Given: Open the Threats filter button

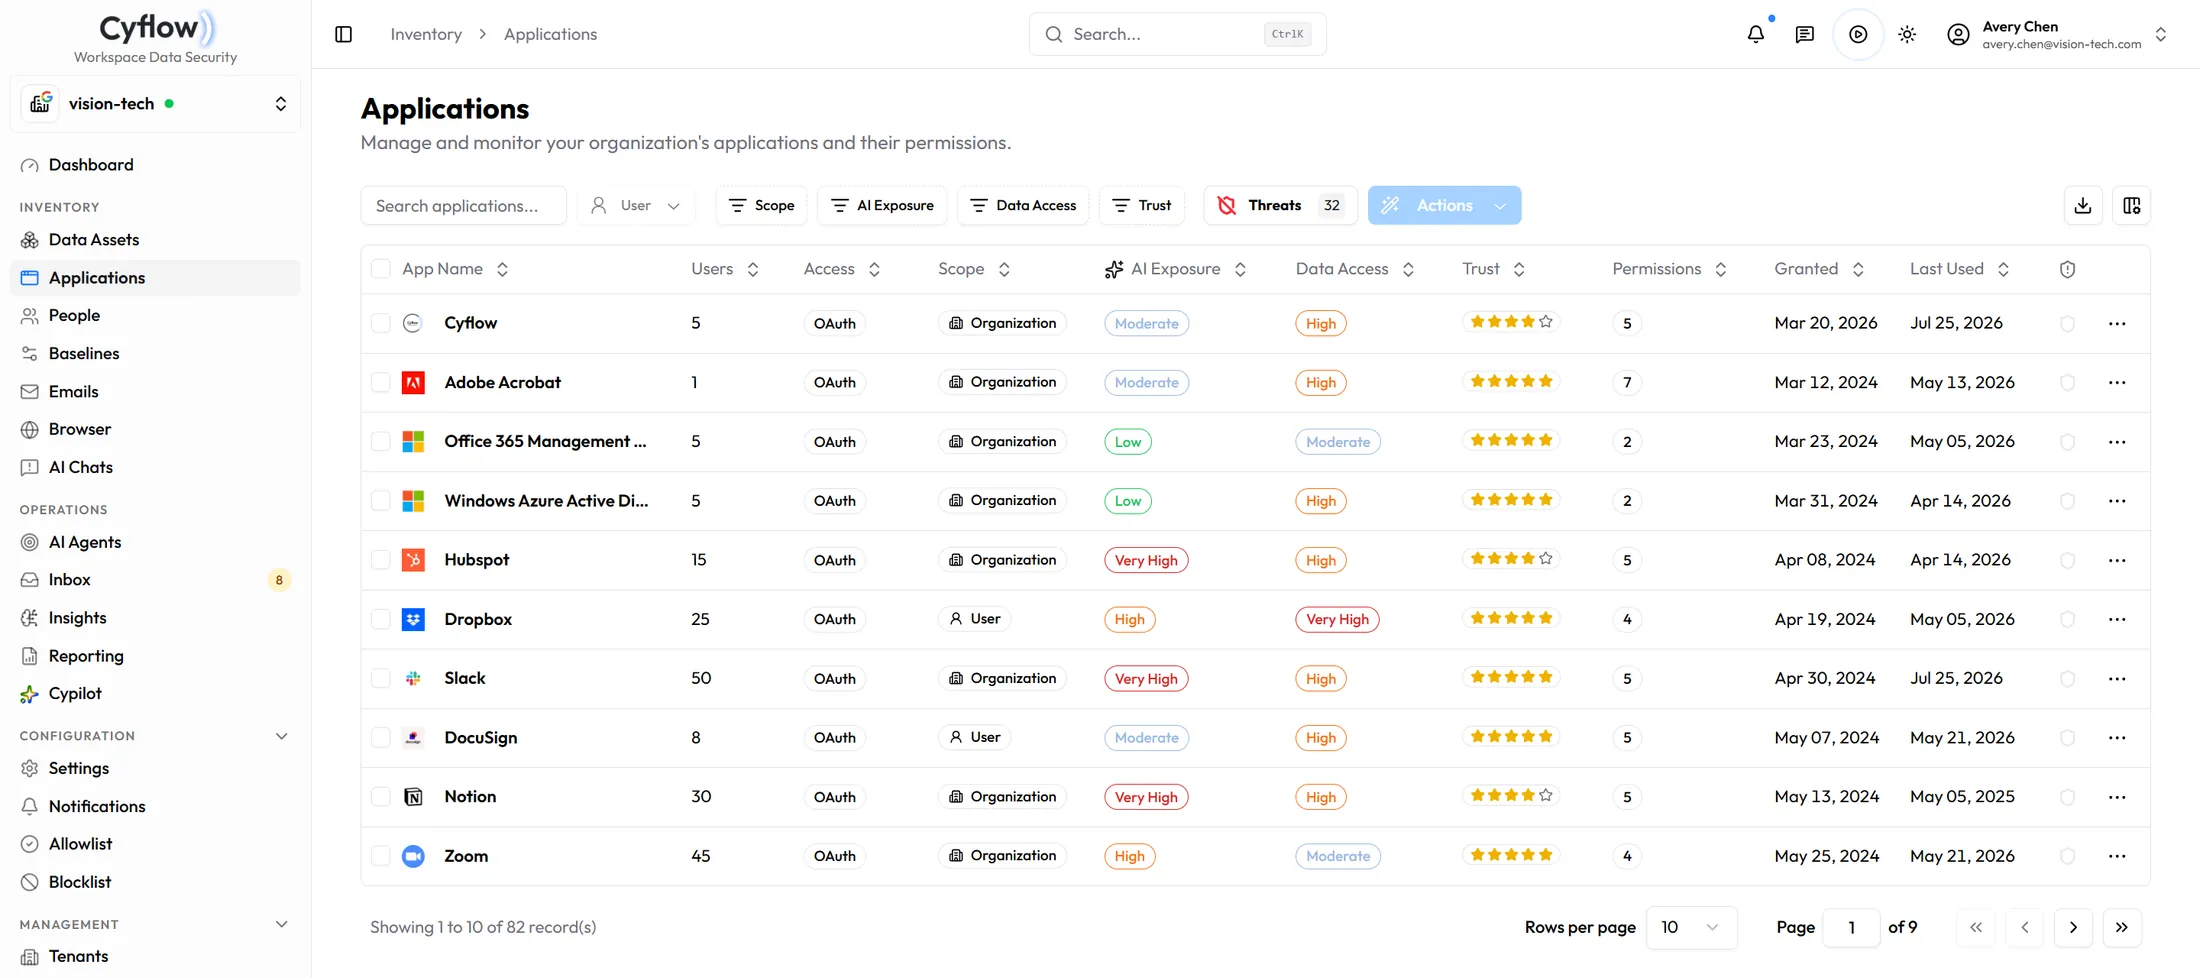Looking at the screenshot, I should 1280,205.
